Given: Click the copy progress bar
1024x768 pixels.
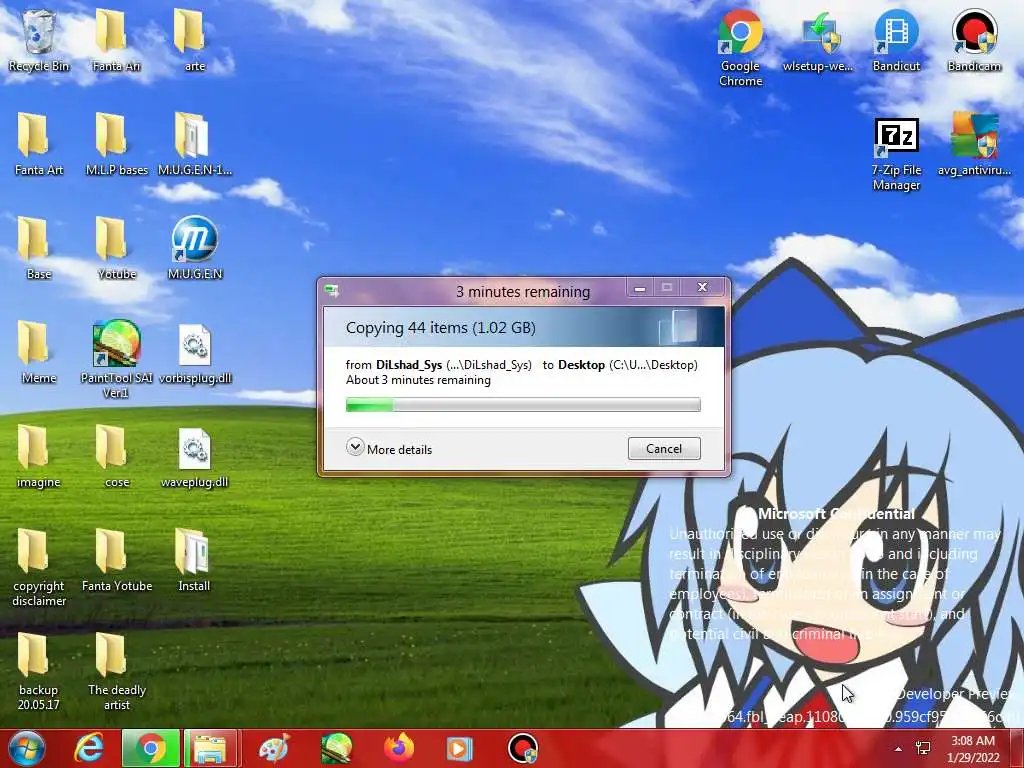Looking at the screenshot, I should pos(523,405).
